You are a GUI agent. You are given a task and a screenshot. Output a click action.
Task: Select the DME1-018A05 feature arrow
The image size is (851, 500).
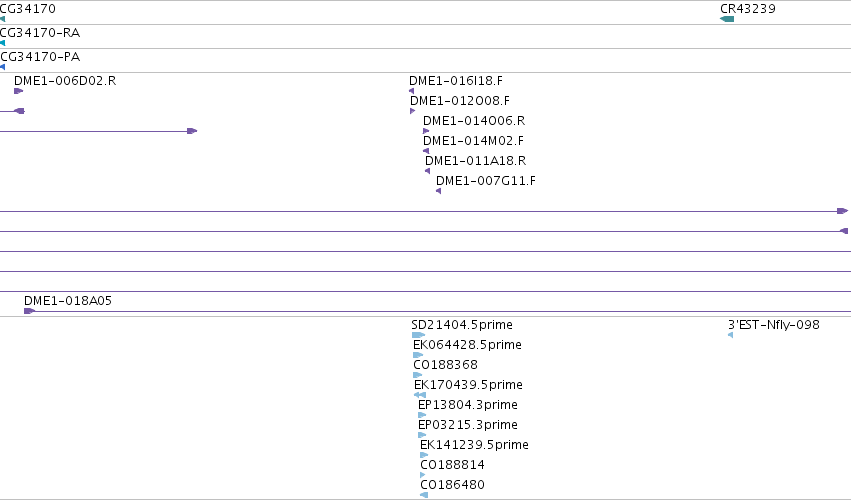[29, 311]
